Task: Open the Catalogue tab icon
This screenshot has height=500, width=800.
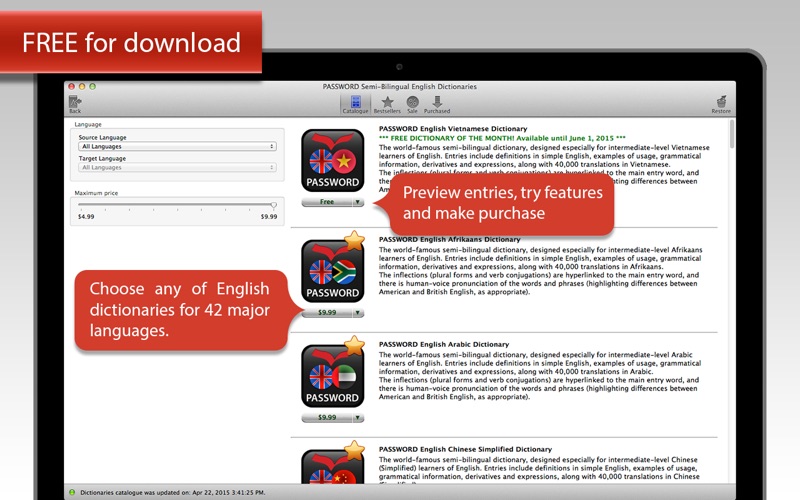Action: pyautogui.click(x=355, y=104)
